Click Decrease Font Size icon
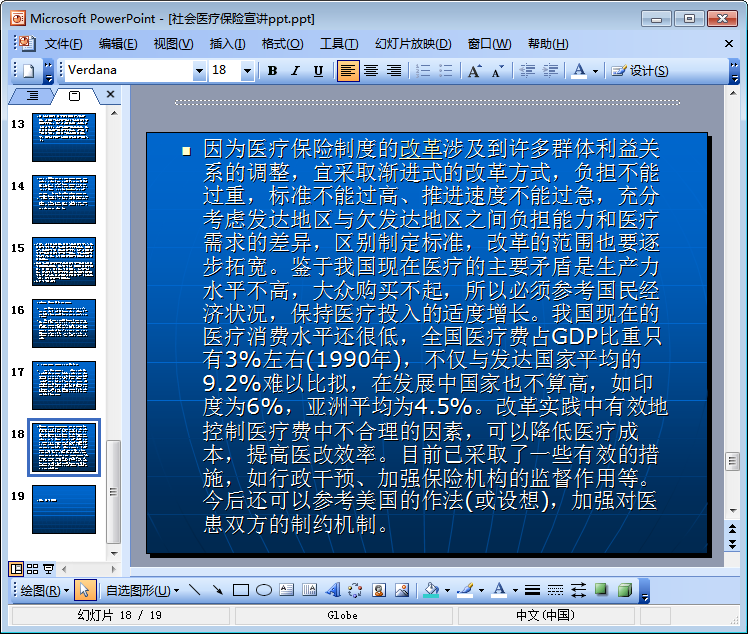 click(x=497, y=71)
